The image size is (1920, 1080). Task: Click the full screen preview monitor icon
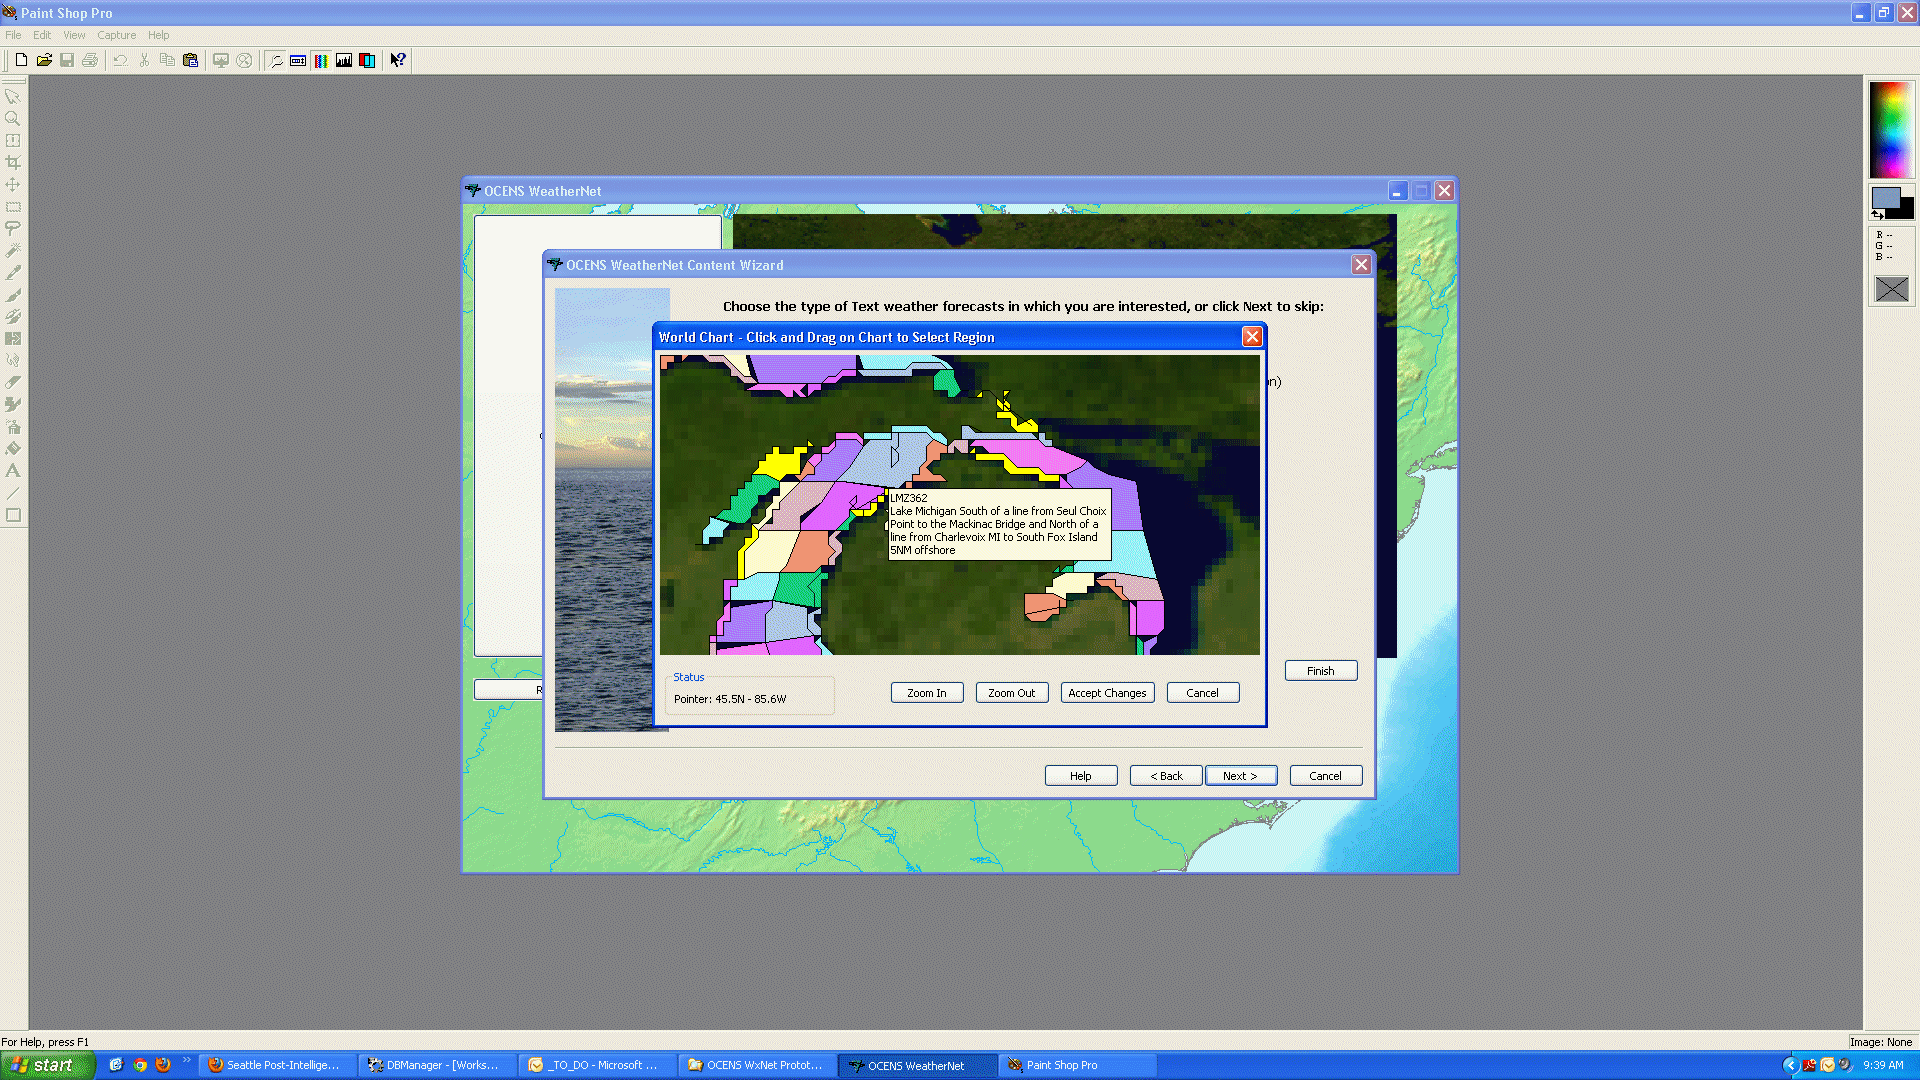pyautogui.click(x=221, y=60)
